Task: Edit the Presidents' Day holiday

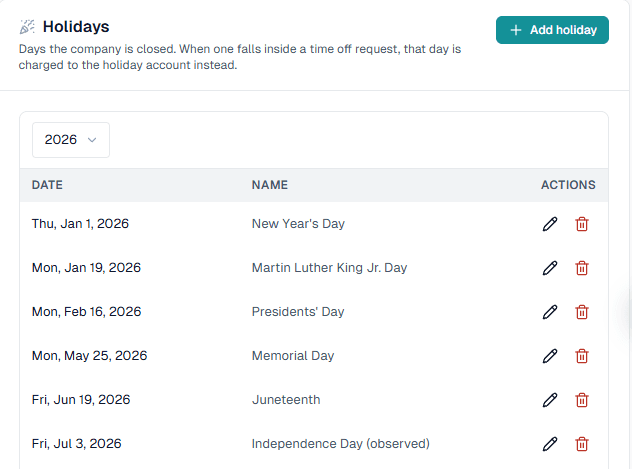Action: click(x=550, y=312)
